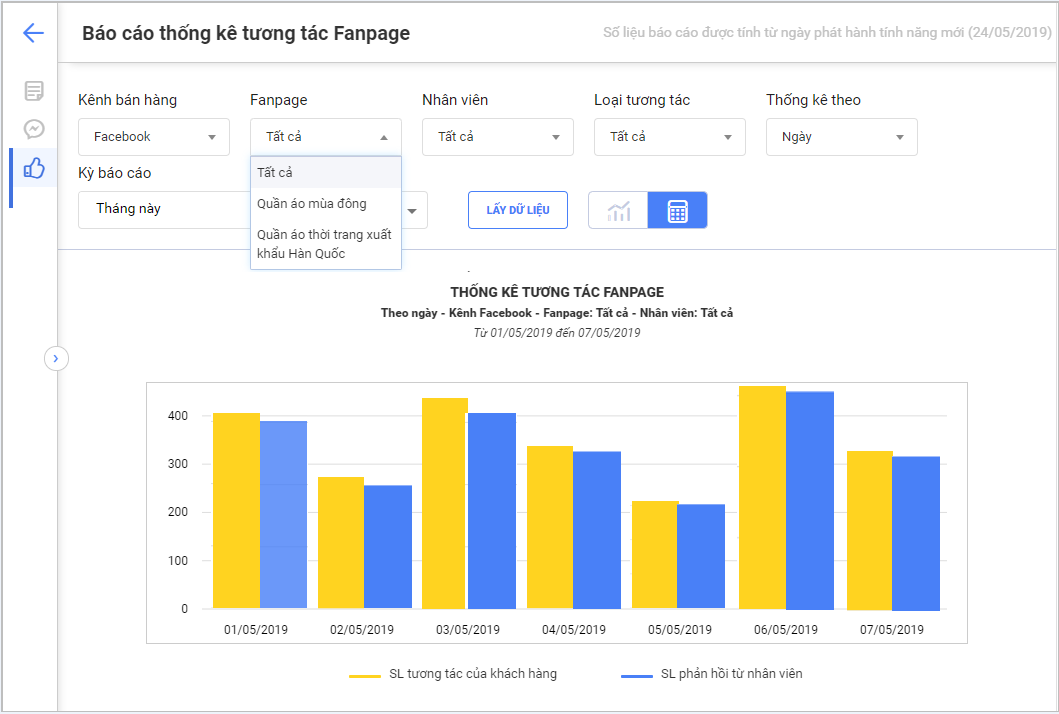Expand sidebar with the chevron arrow
The image size is (1059, 714).
(x=56, y=357)
